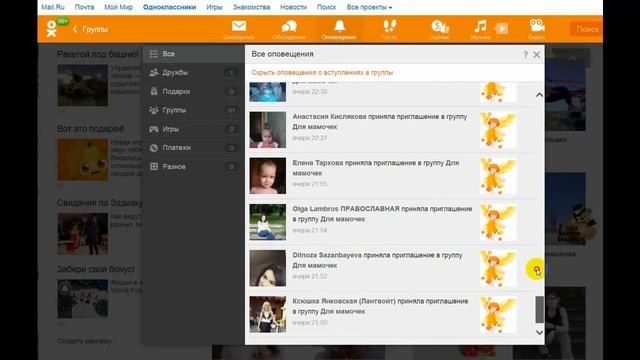The height and width of the screenshot is (360, 640).
Task: Open Olga Lambros avatar photo
Action: pyautogui.click(x=268, y=222)
